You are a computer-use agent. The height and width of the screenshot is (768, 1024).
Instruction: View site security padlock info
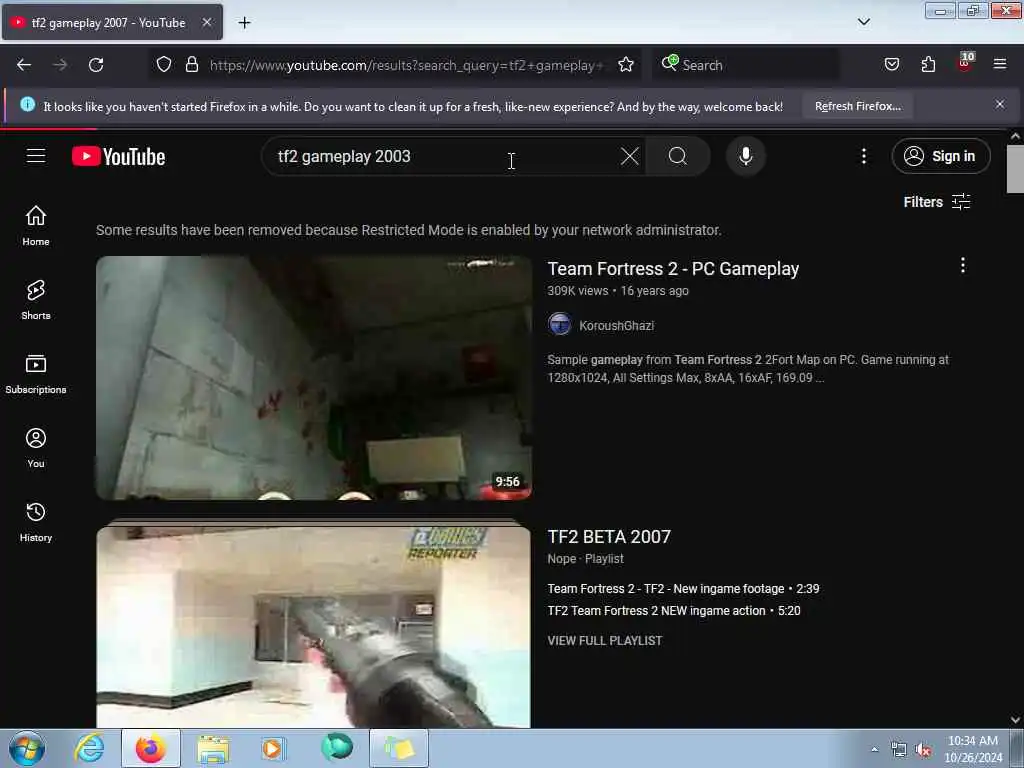(x=191, y=64)
